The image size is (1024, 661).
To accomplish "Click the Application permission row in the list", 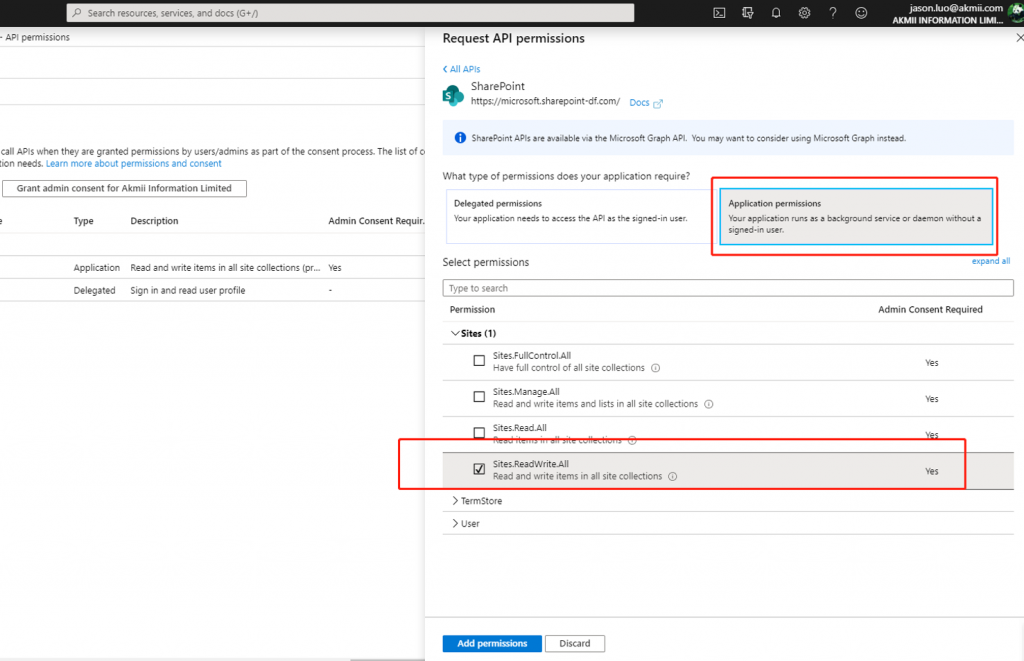I will pos(212,268).
